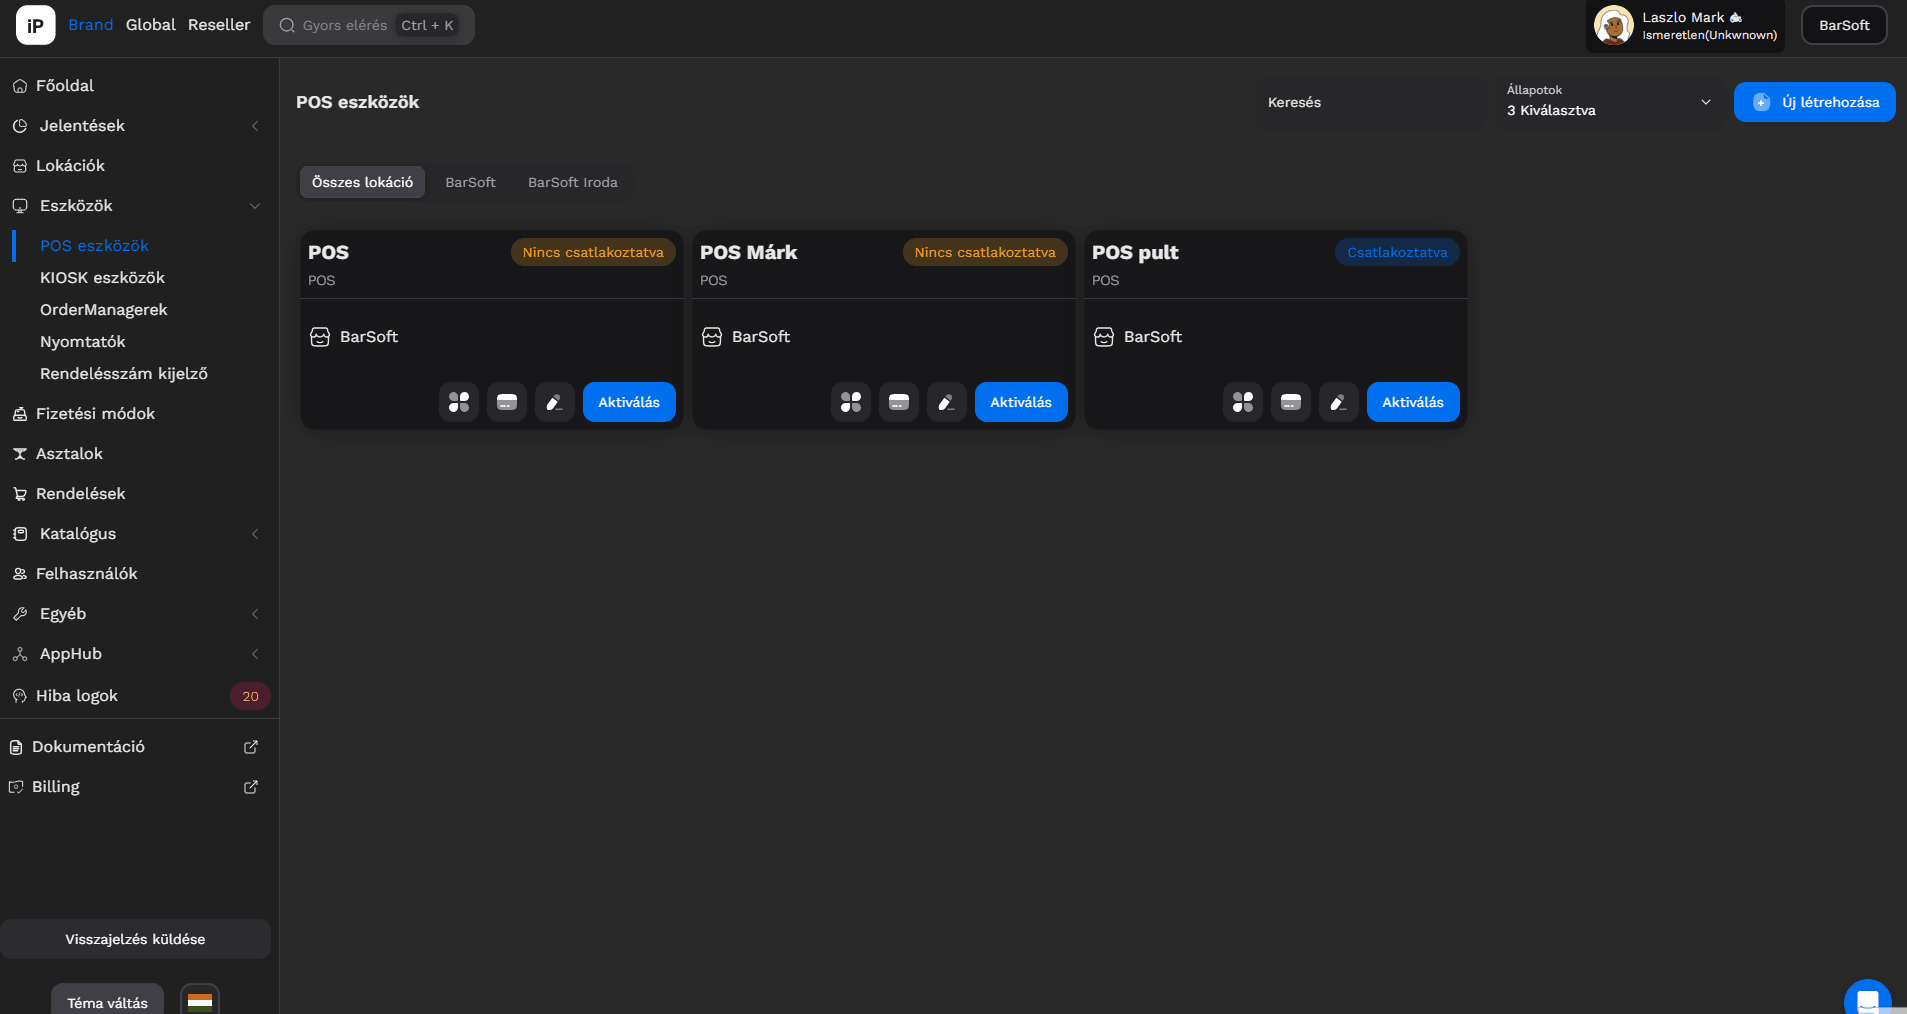Image resolution: width=1907 pixels, height=1014 pixels.
Task: Open KIOSK eszközök in the sidebar
Action: coord(102,278)
